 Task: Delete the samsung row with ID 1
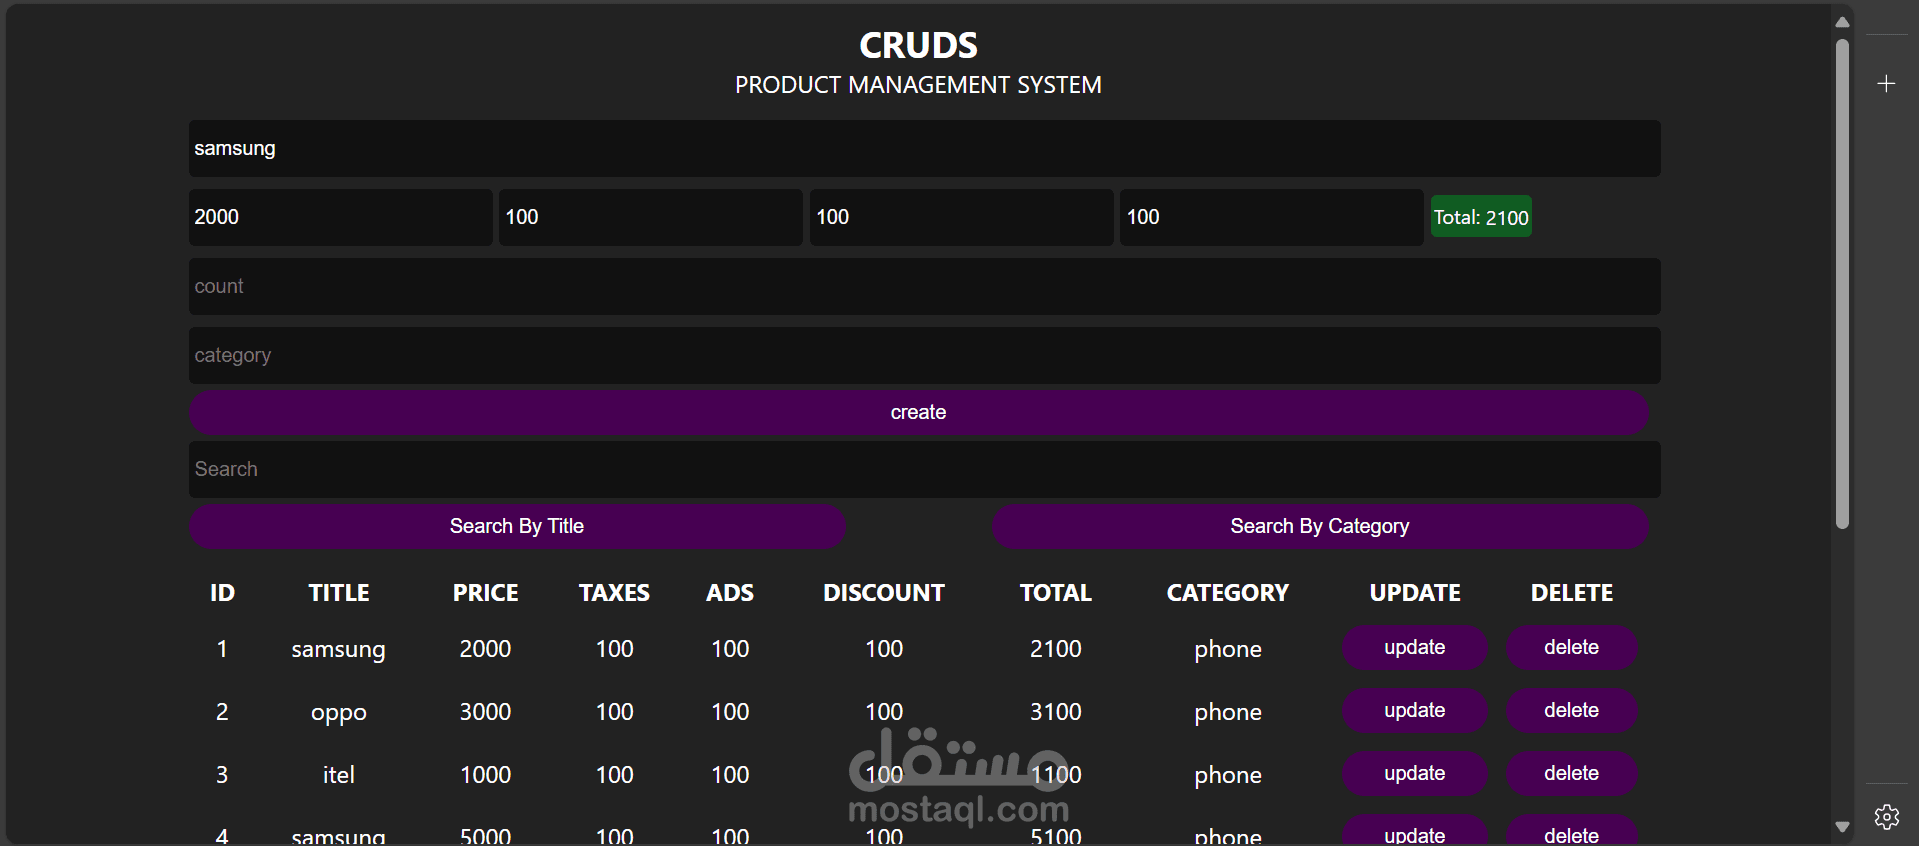tap(1571, 648)
